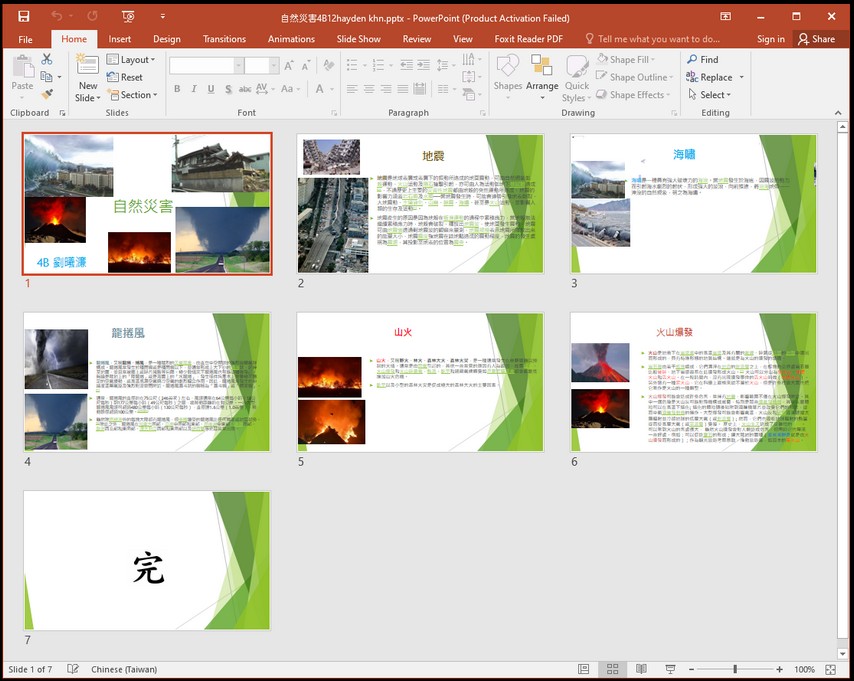Click the New Slide icon
This screenshot has height=681, width=854.
87,65
